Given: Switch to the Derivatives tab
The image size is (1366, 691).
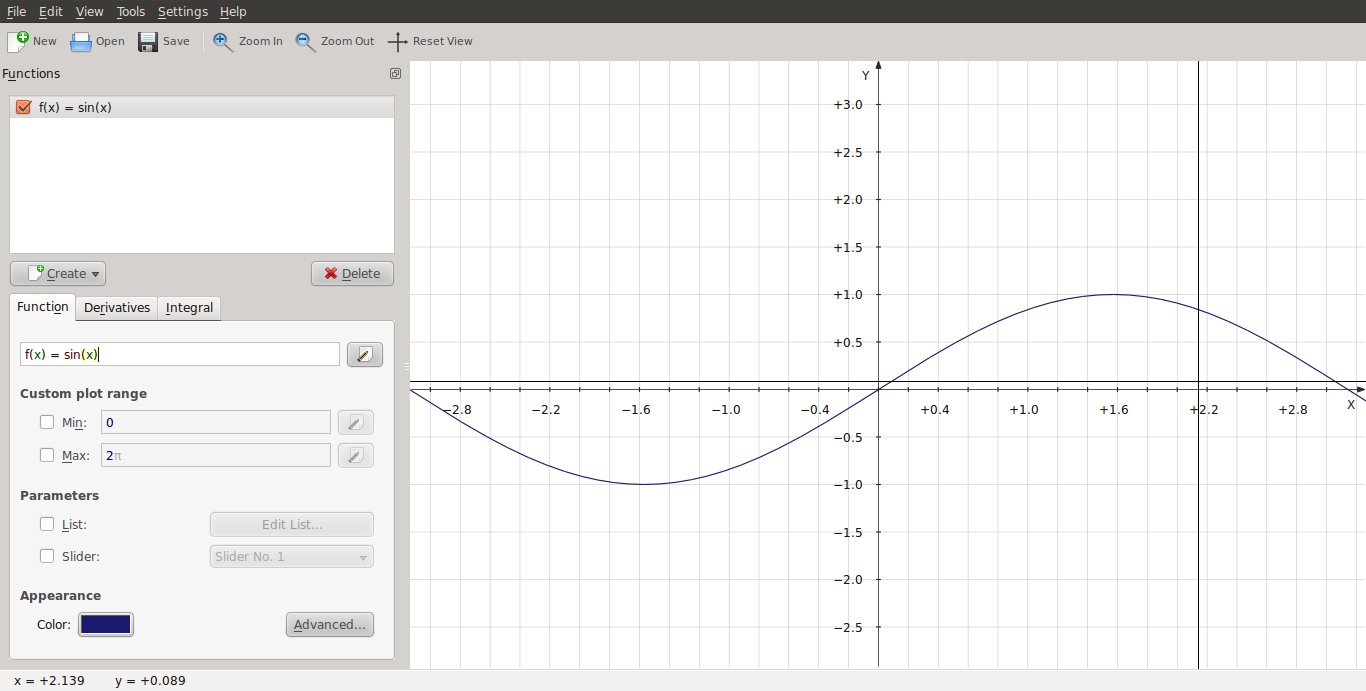Looking at the screenshot, I should (117, 308).
